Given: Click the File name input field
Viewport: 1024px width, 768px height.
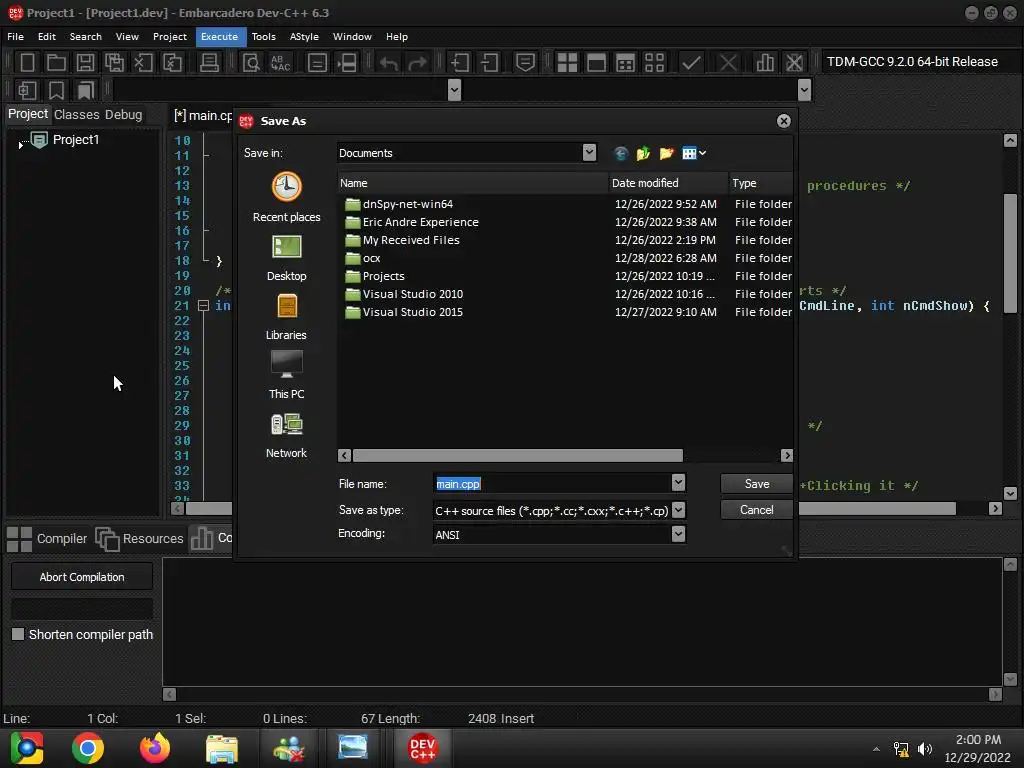Looking at the screenshot, I should pyautogui.click(x=552, y=483).
